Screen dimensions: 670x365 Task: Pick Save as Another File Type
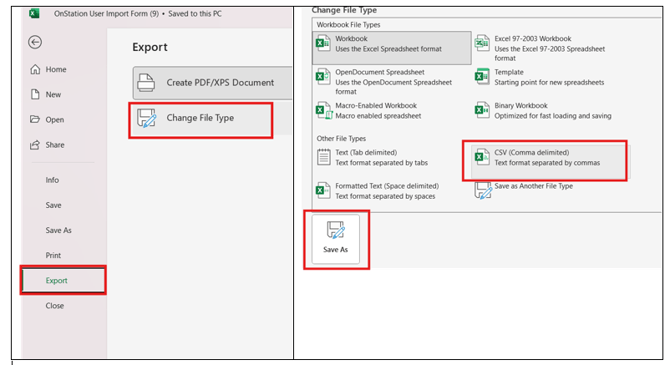pyautogui.click(x=525, y=191)
